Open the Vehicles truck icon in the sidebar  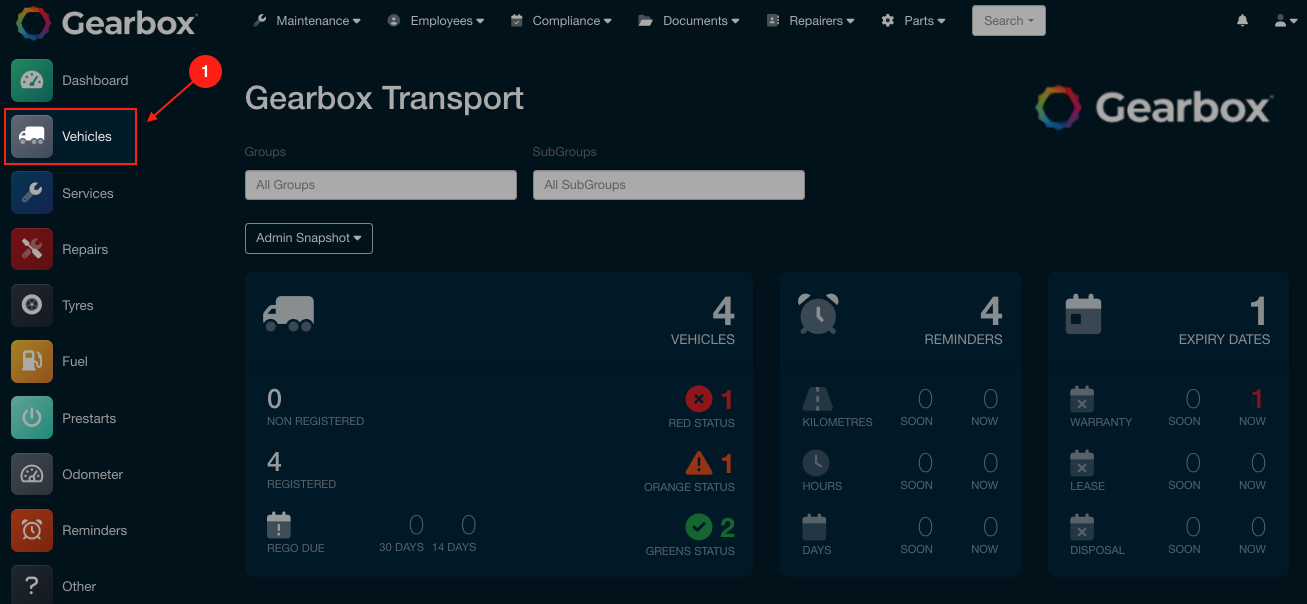click(x=32, y=136)
